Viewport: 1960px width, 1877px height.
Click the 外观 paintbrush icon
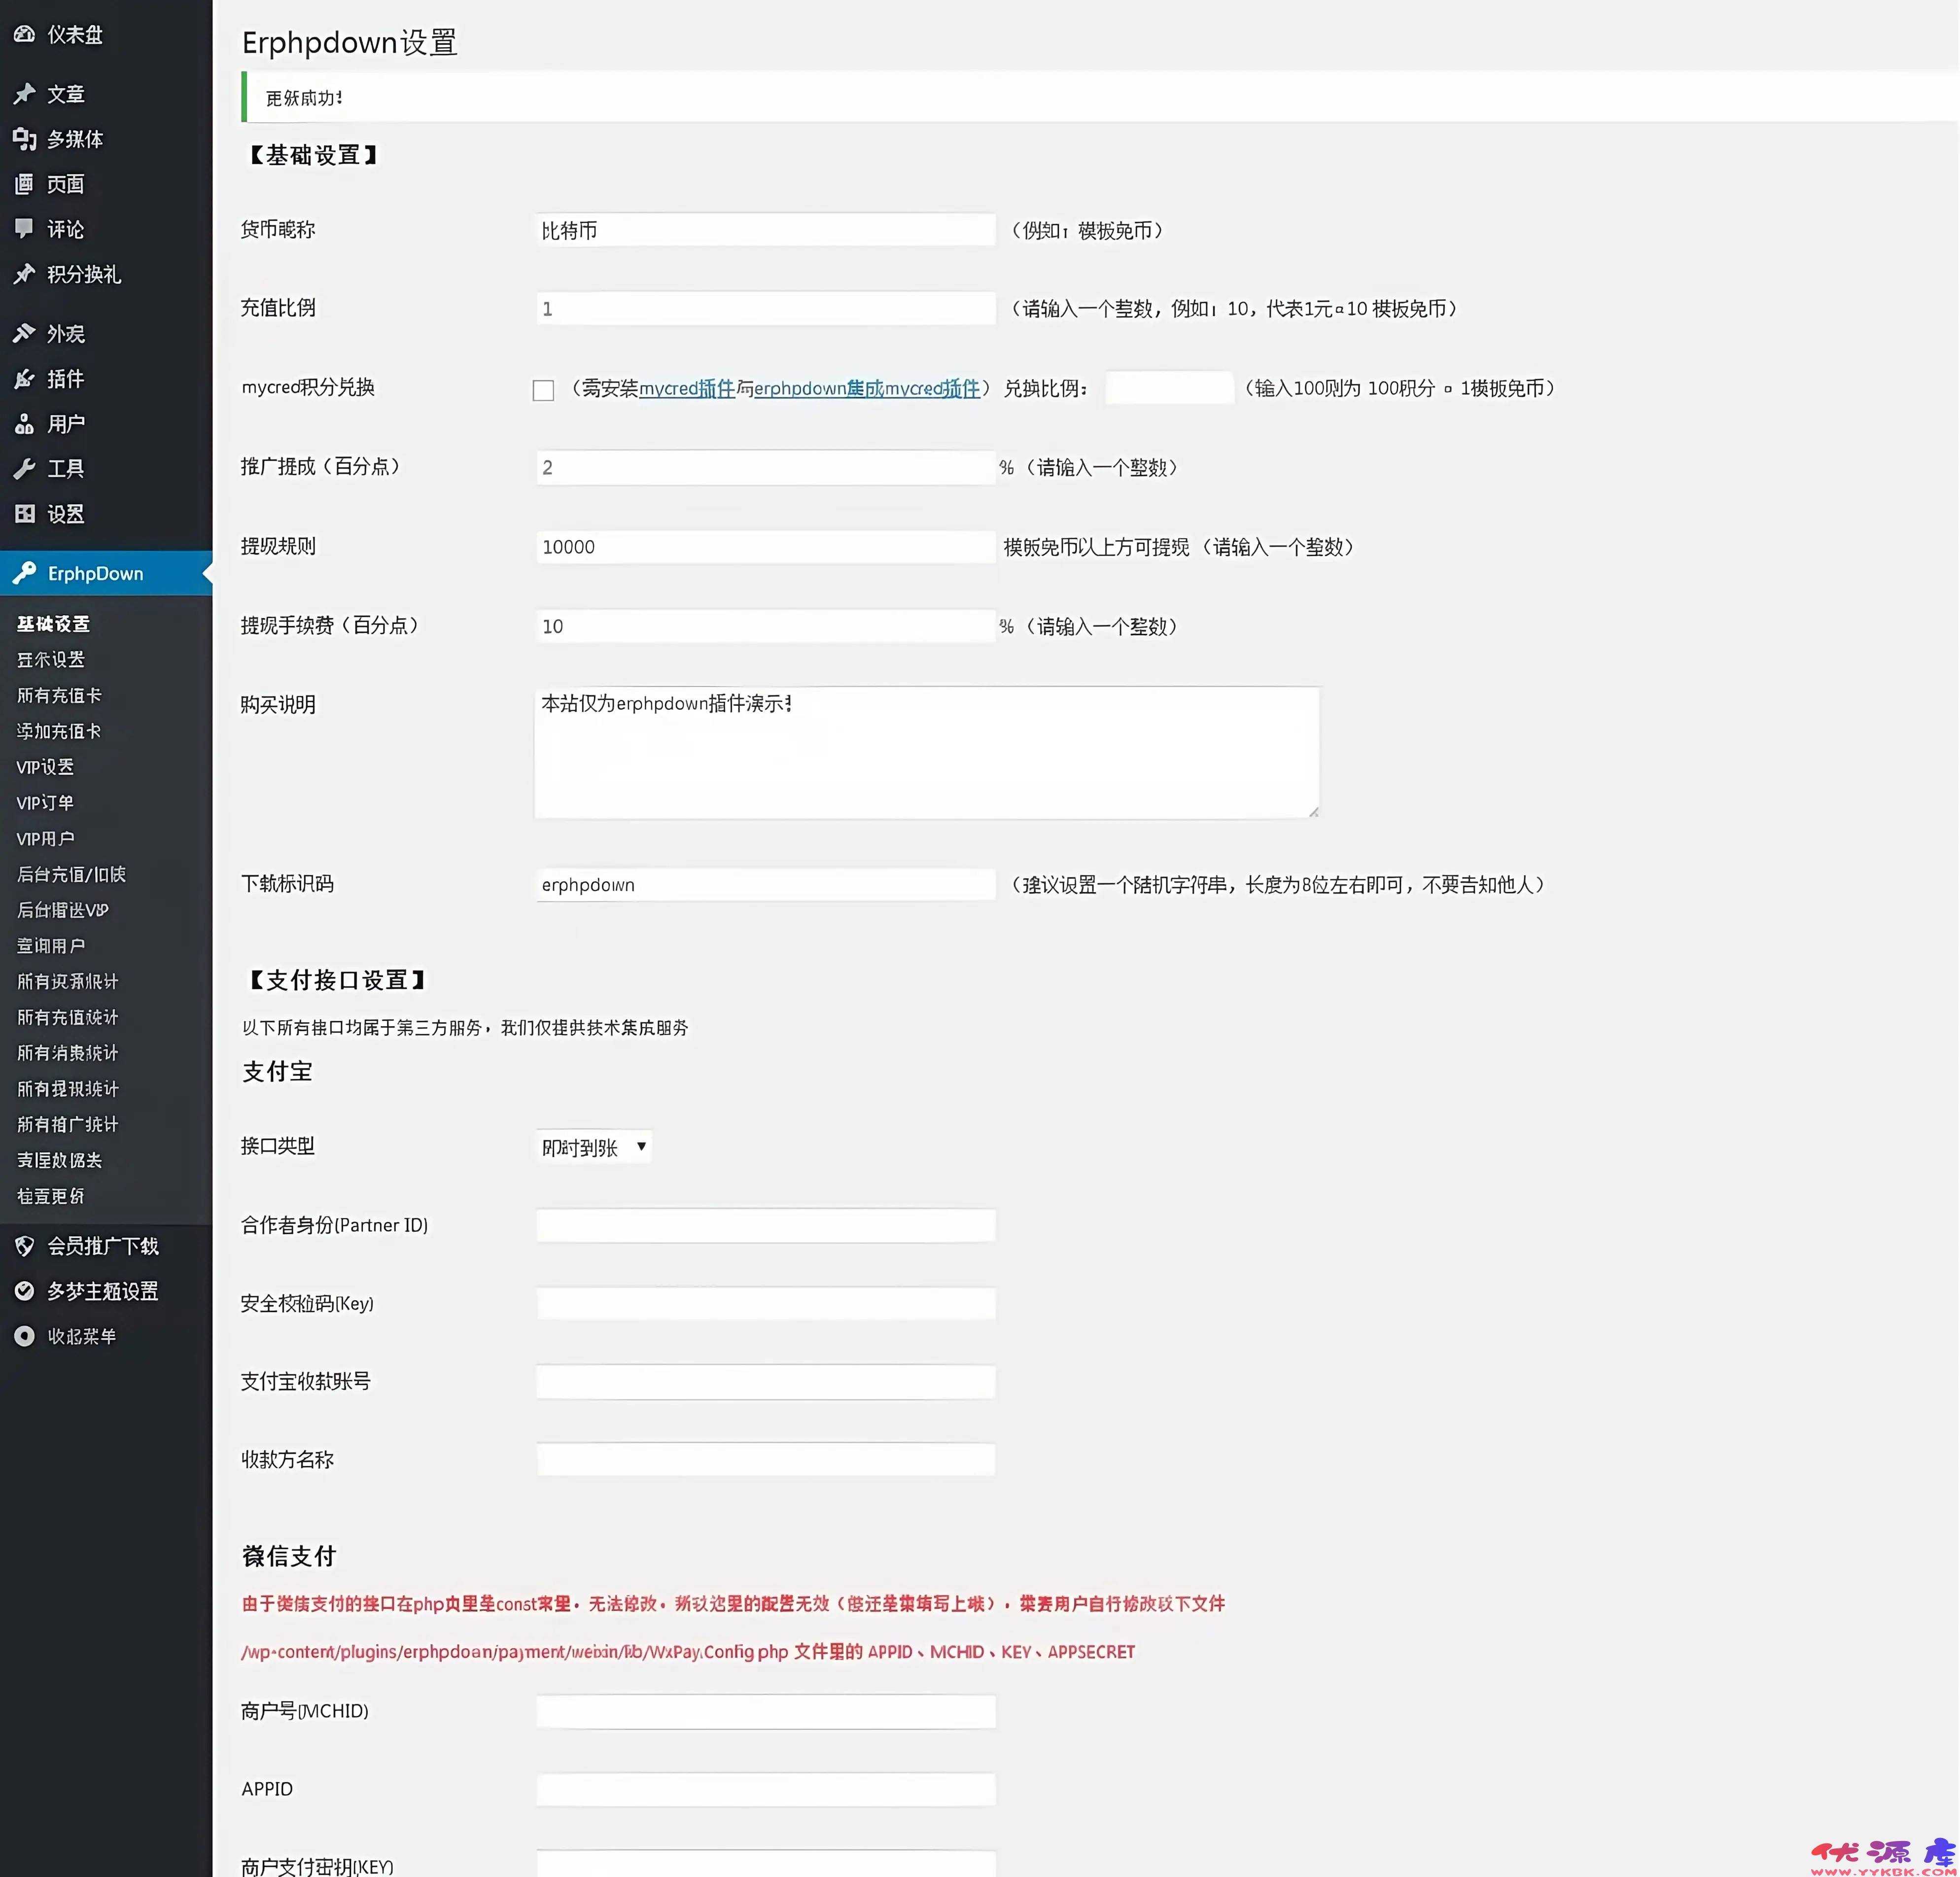tap(24, 333)
